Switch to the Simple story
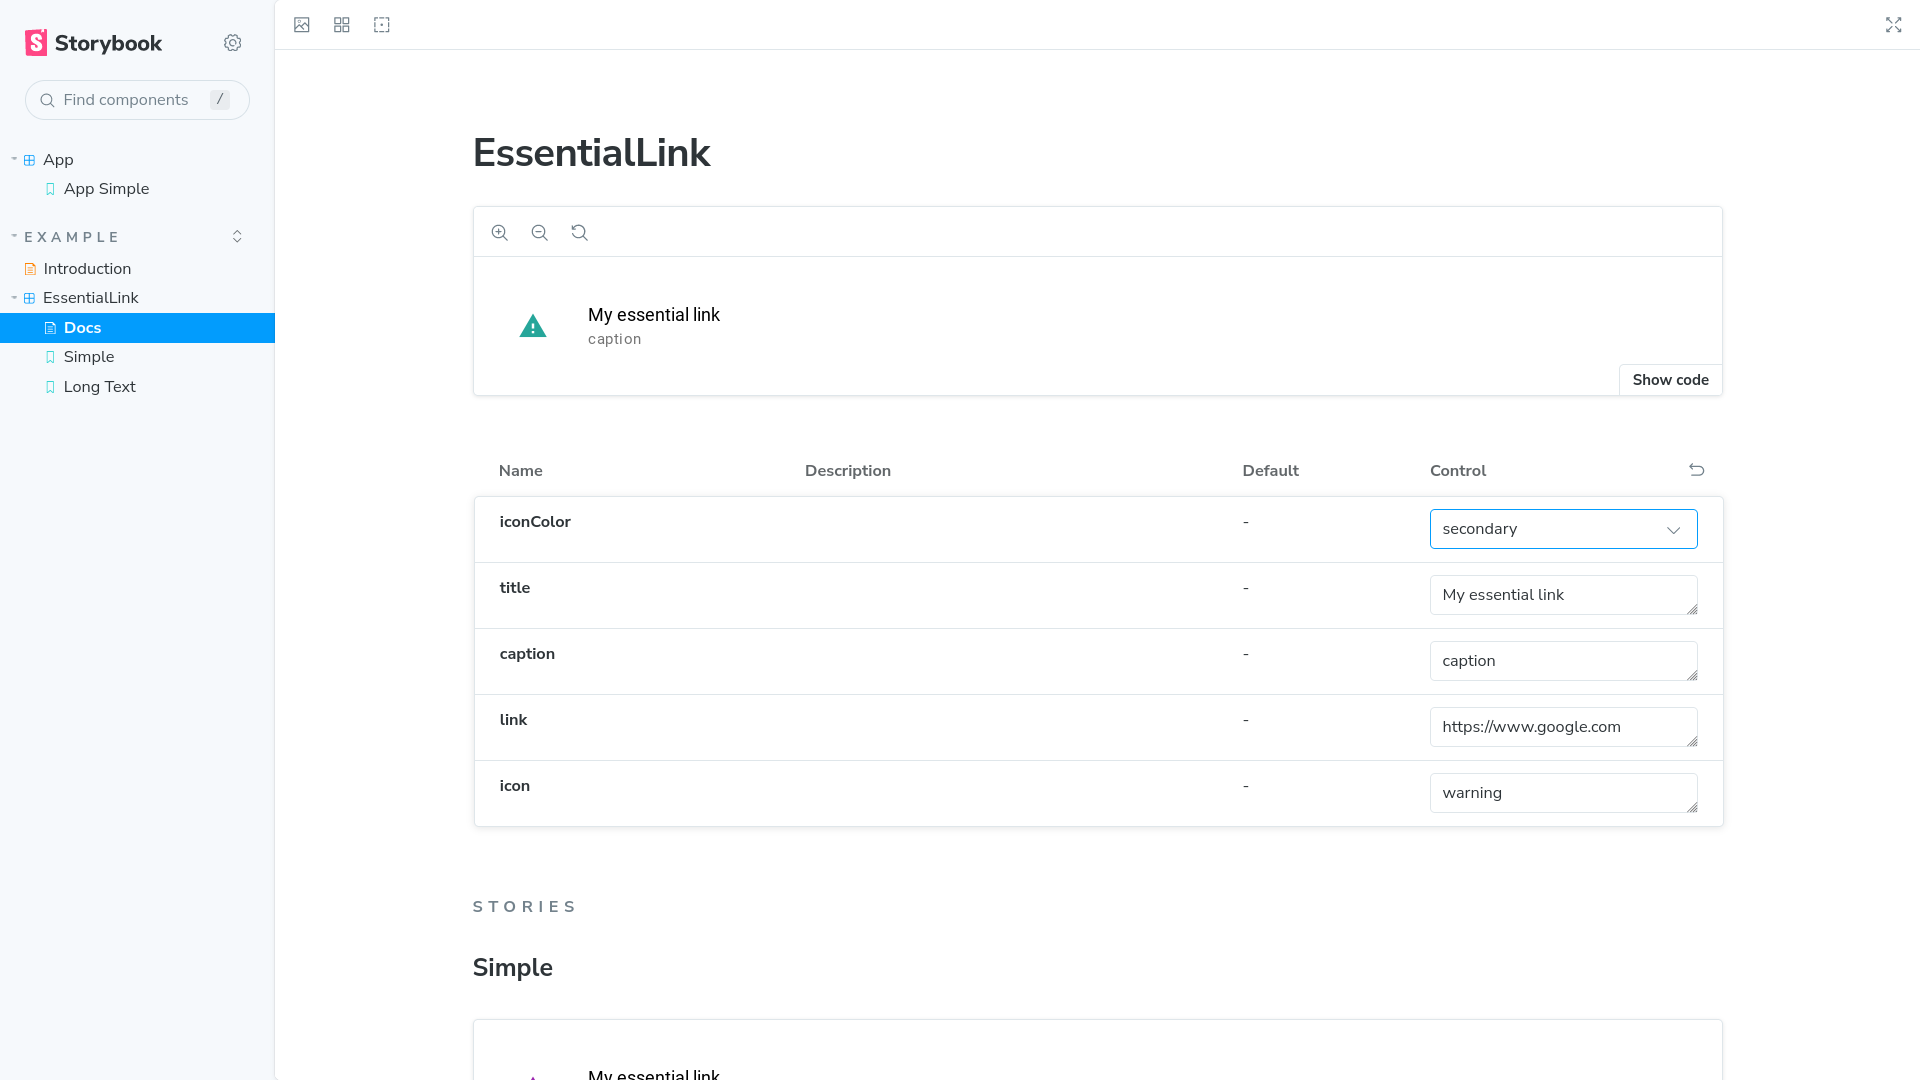Image resolution: width=1920 pixels, height=1080 pixels. point(88,356)
